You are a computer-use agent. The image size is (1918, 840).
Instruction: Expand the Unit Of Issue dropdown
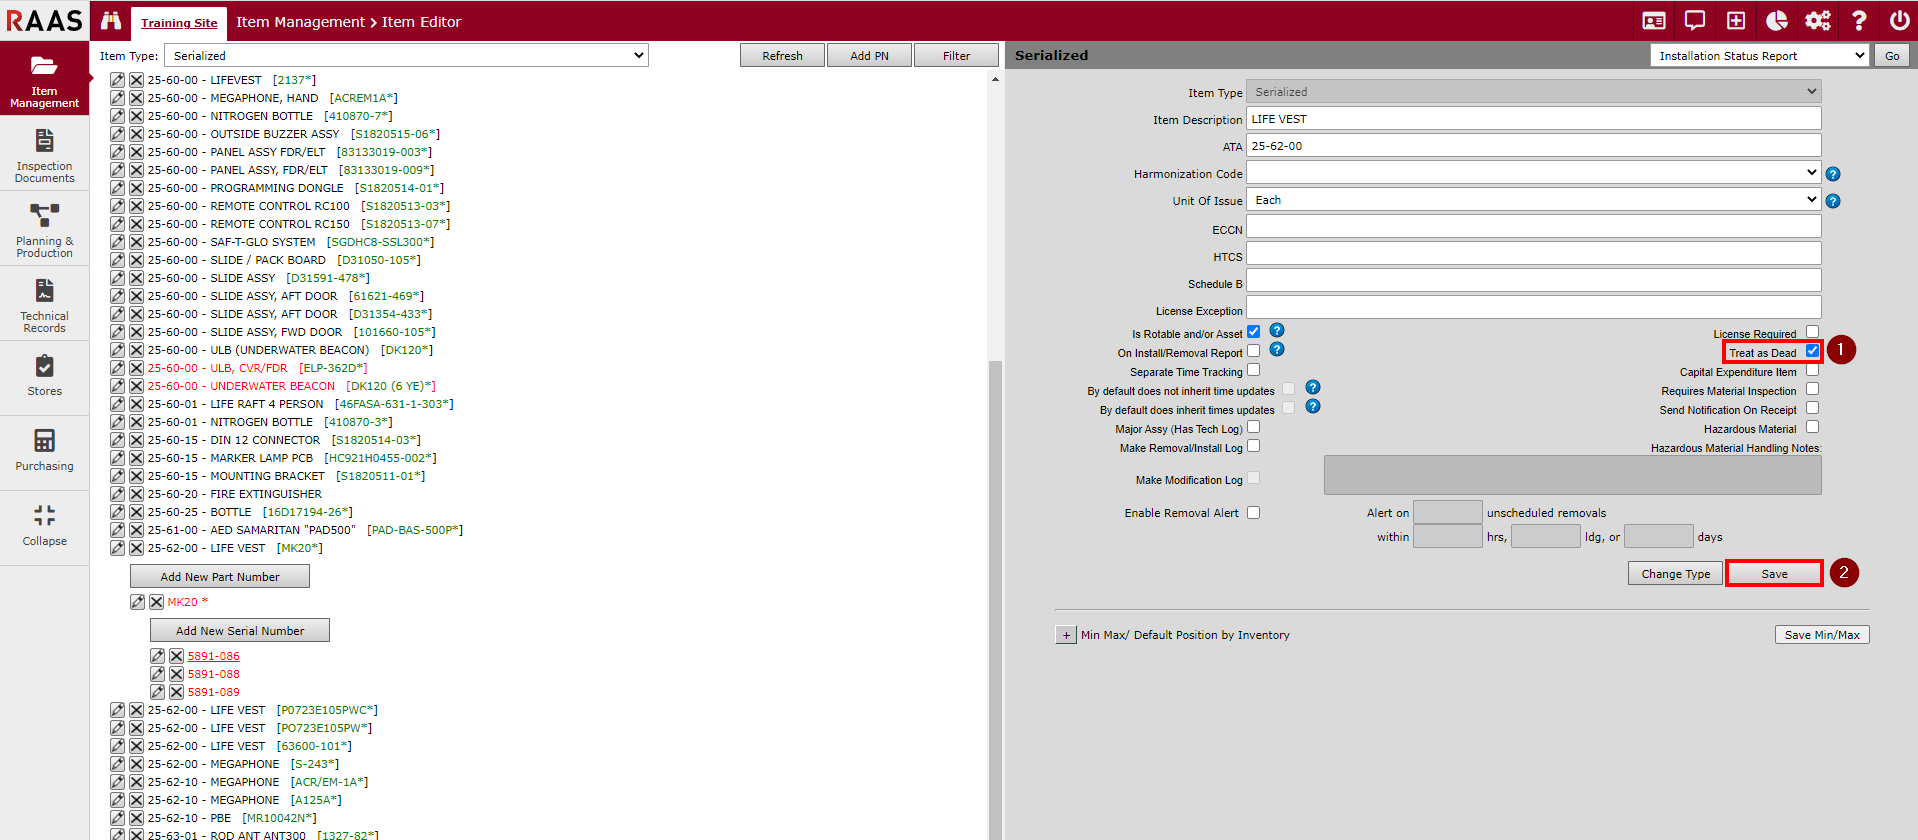[x=1533, y=200]
